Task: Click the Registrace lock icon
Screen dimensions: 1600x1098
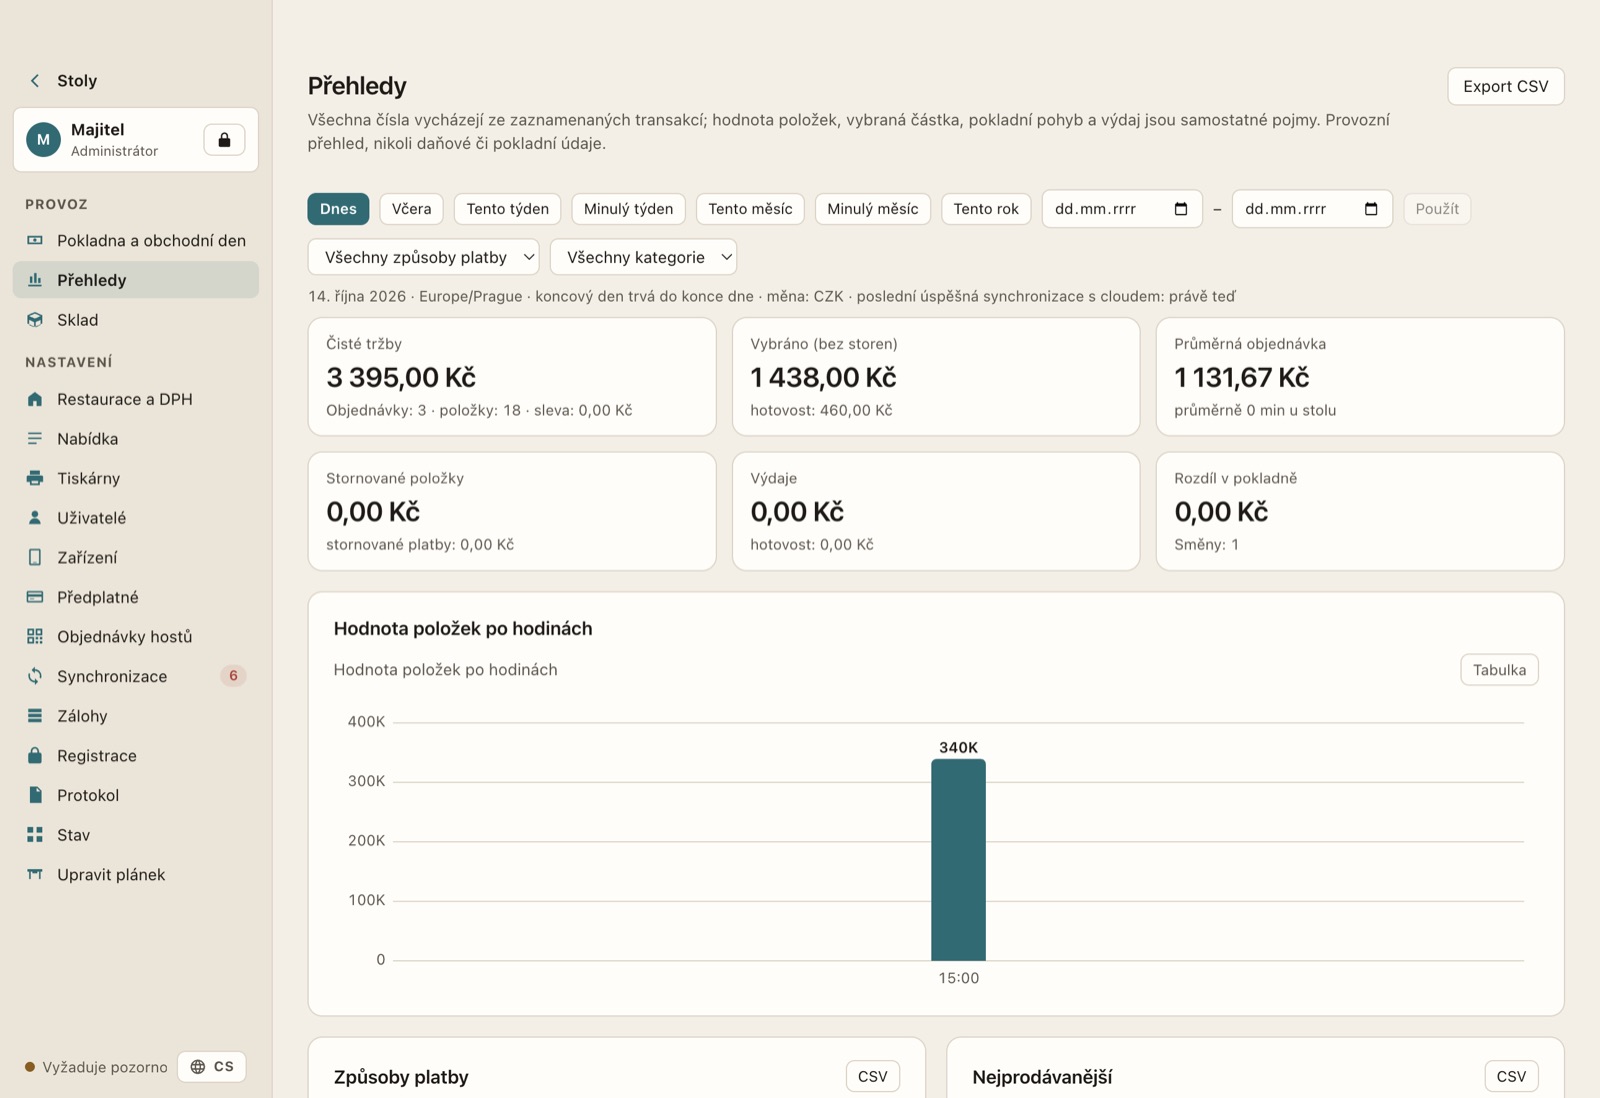Action: [x=35, y=755]
